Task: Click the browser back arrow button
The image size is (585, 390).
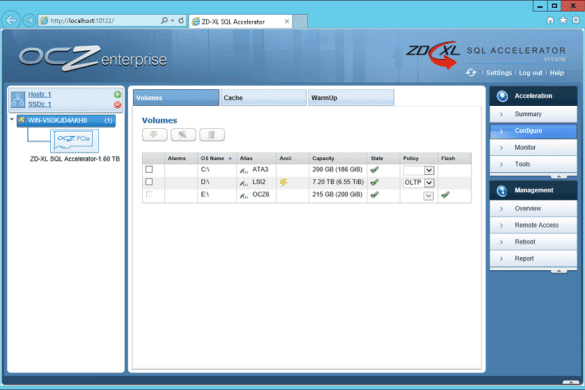Action: [11, 20]
